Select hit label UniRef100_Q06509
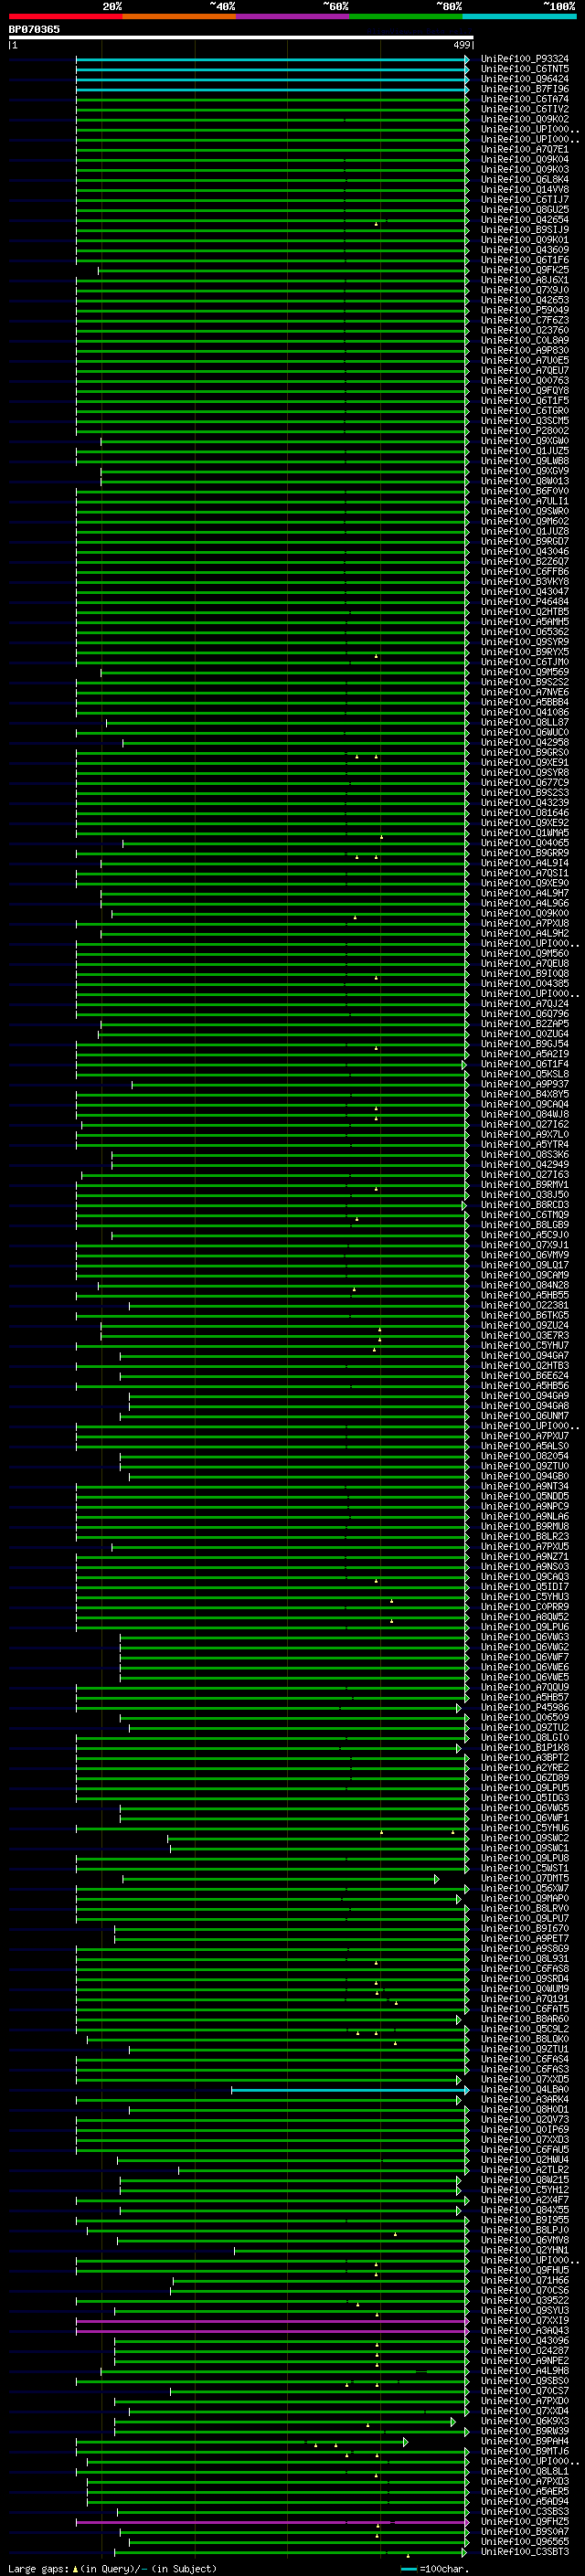The width and height of the screenshot is (585, 2576). tap(525, 1718)
